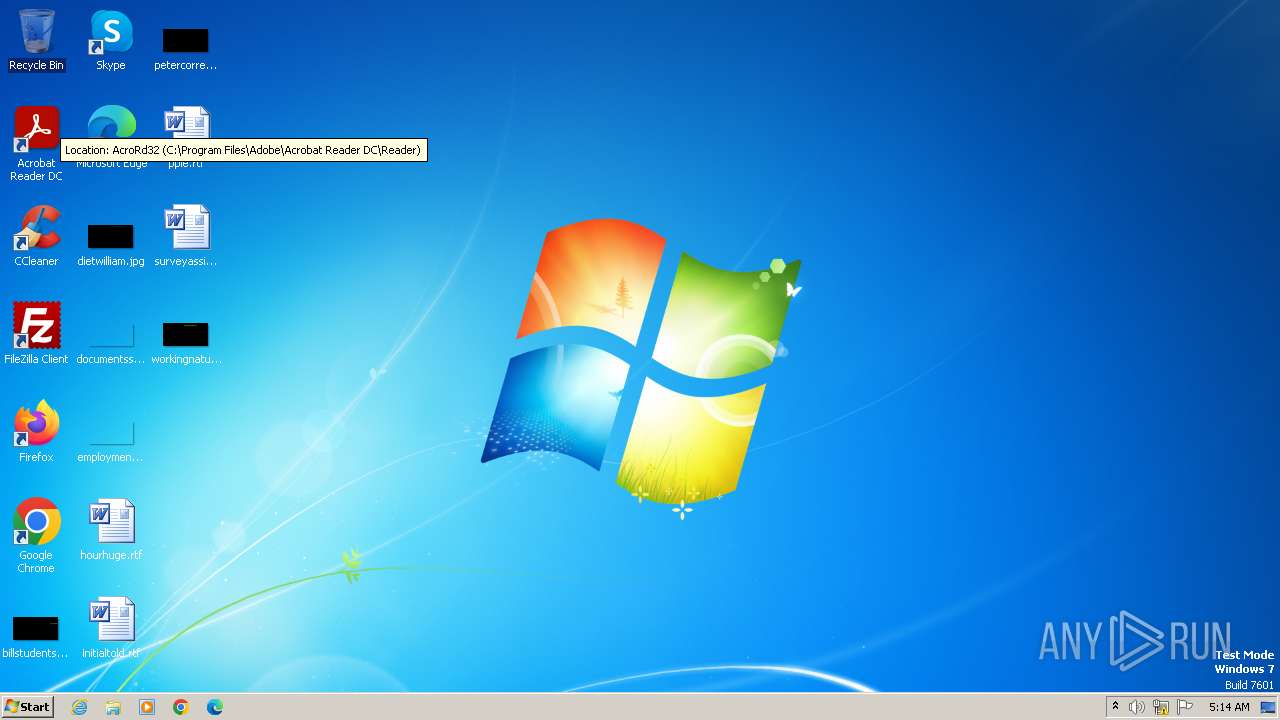Image resolution: width=1280 pixels, height=720 pixels.
Task: Click the 5:14 AM system clock
Action: [x=1229, y=707]
